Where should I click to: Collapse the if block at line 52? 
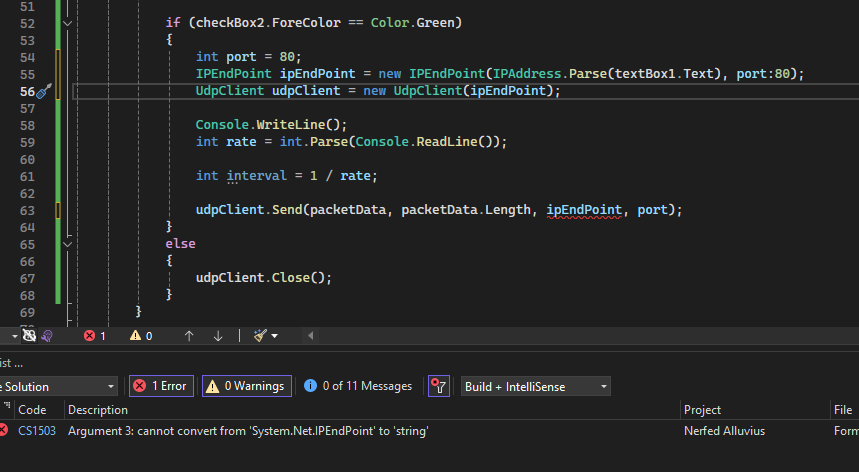tap(67, 23)
